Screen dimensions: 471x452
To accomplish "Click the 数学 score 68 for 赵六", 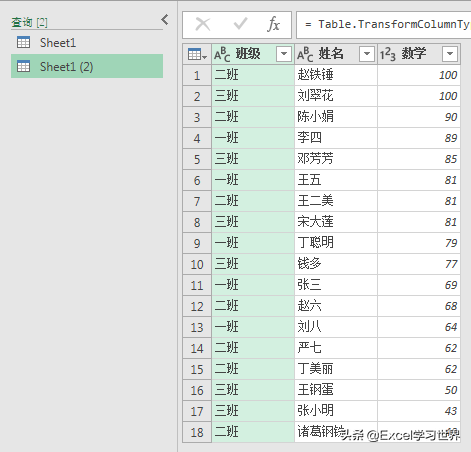I will (419, 306).
